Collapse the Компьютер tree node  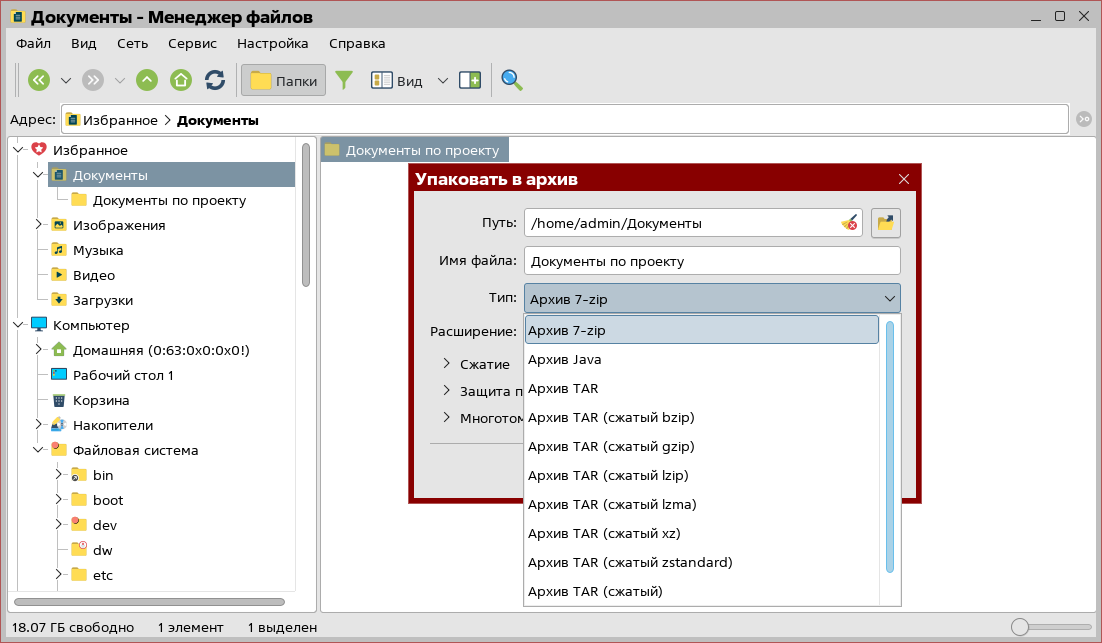19,325
